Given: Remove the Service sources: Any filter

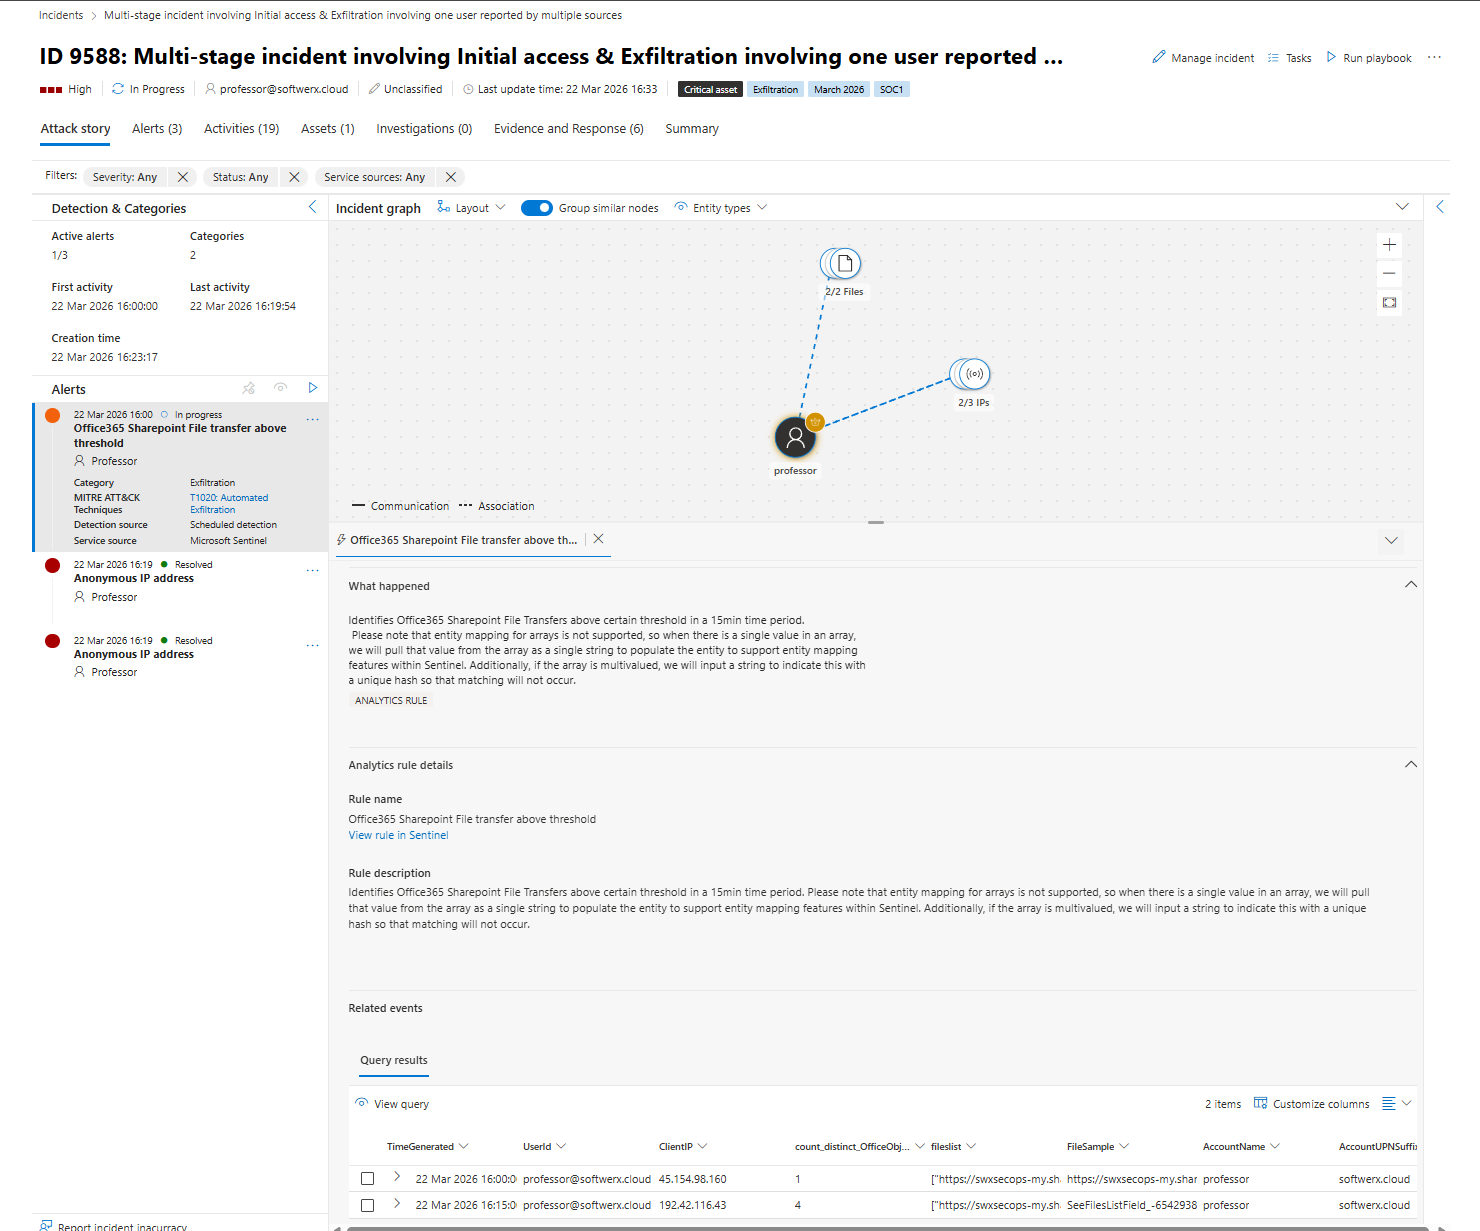Looking at the screenshot, I should click(x=451, y=177).
